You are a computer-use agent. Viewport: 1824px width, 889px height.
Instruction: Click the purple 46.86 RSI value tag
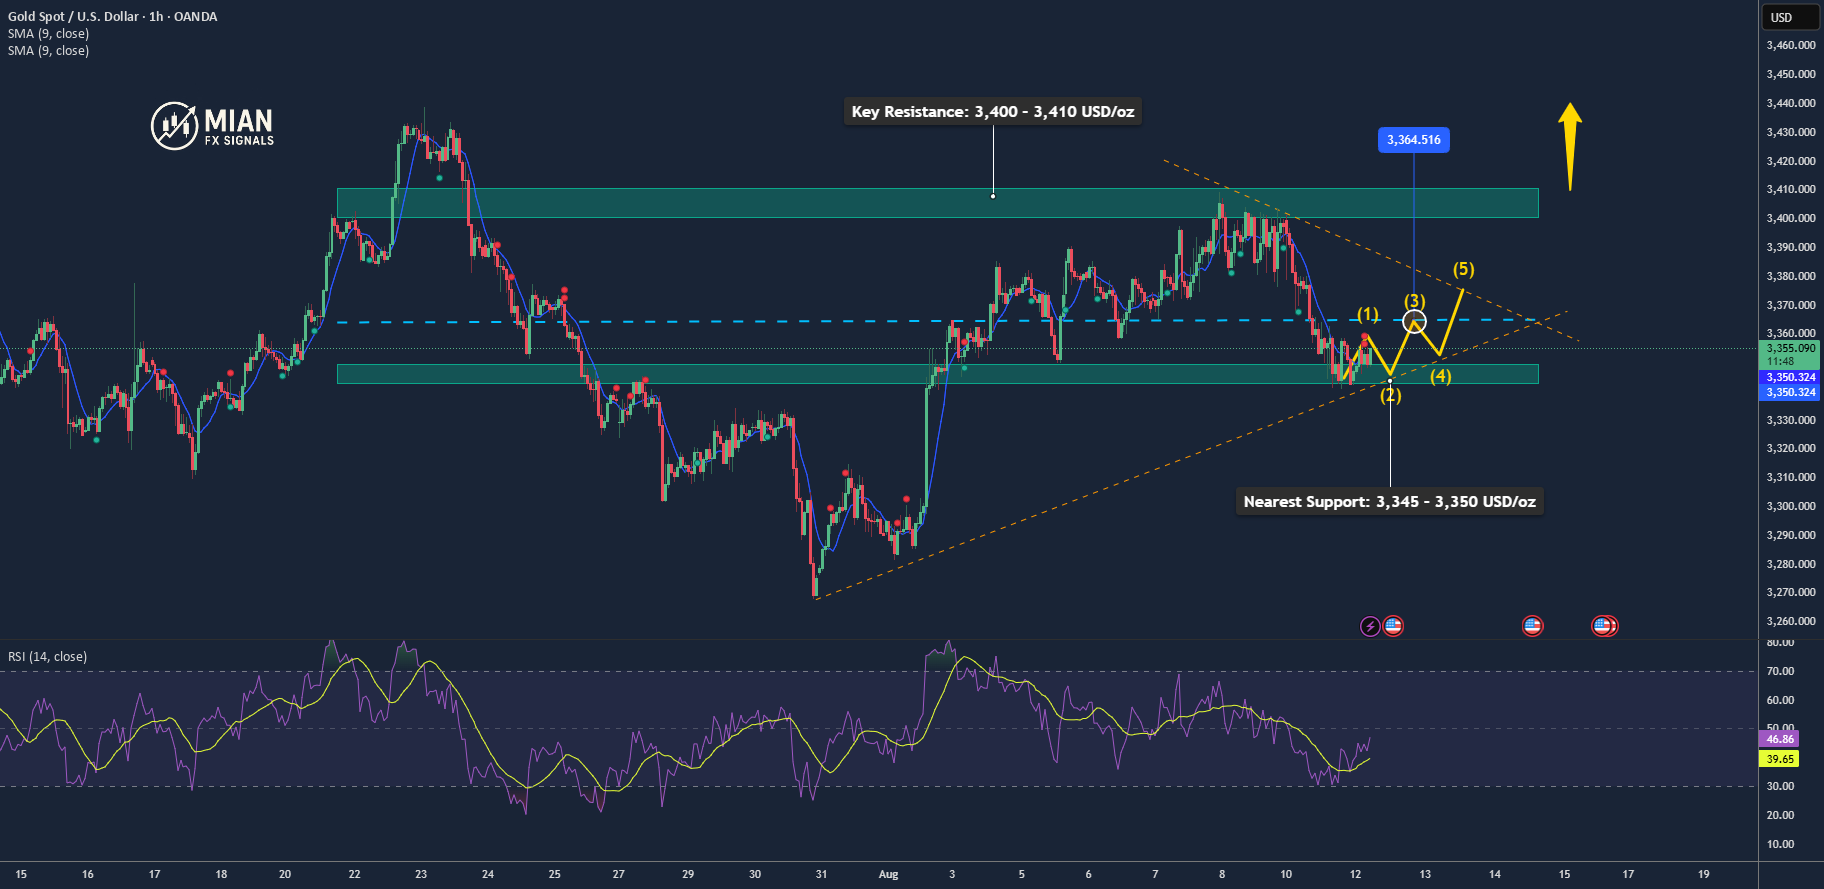1779,739
